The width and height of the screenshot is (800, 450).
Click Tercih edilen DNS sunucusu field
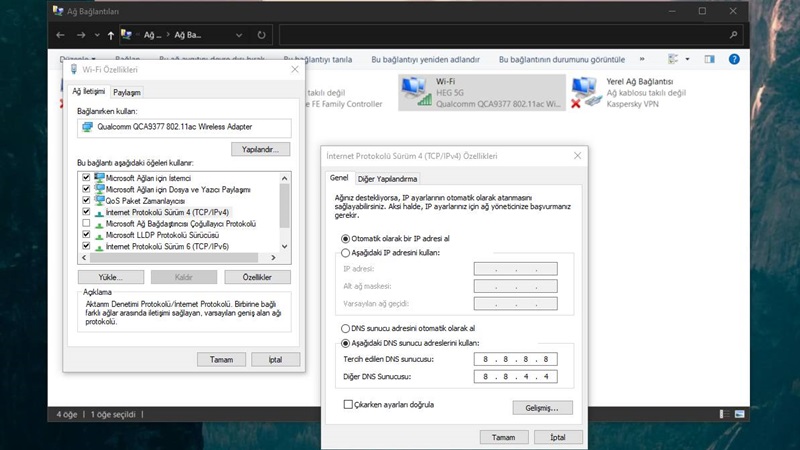515,359
